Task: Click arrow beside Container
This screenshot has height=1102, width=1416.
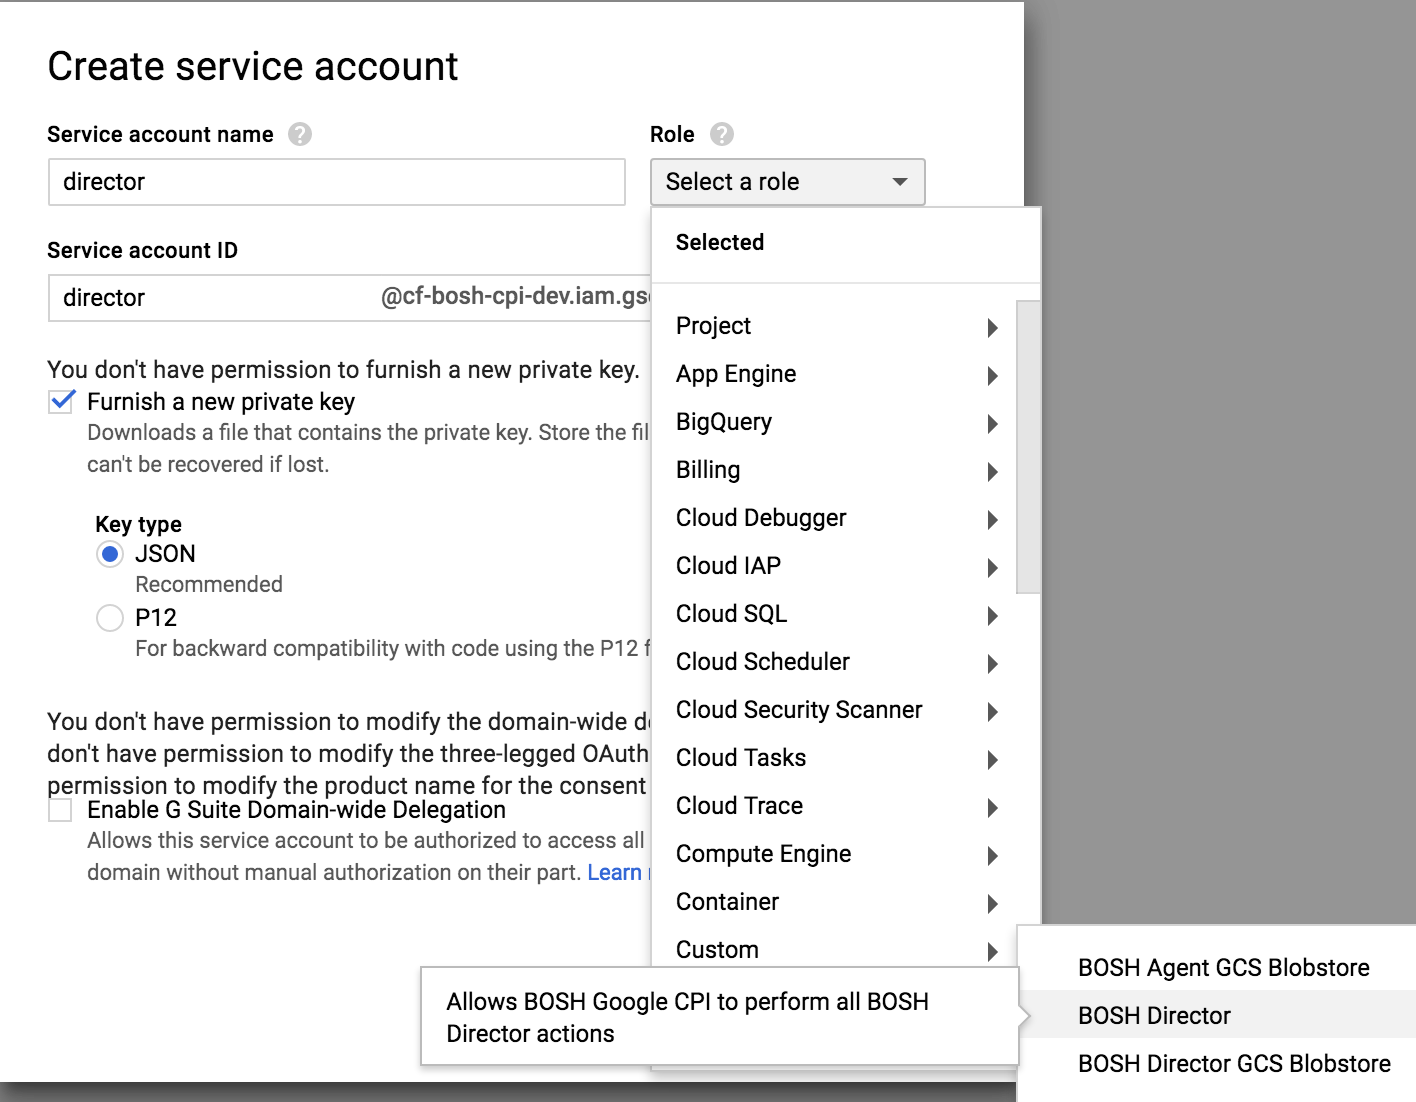Action: click(992, 903)
